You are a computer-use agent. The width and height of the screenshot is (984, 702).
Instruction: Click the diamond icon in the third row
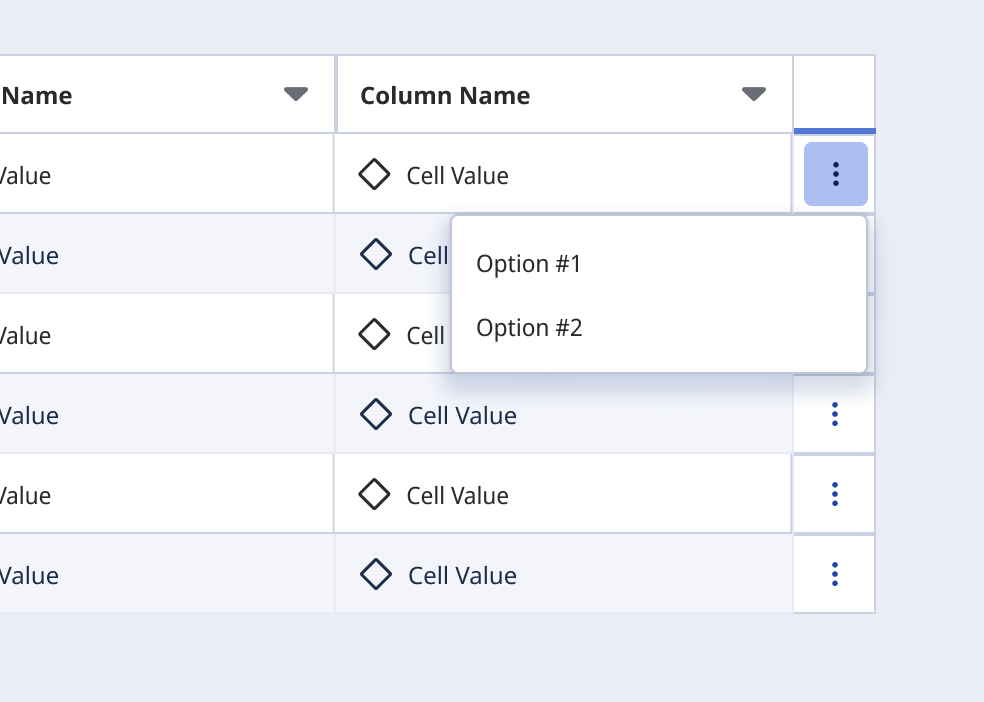click(374, 334)
